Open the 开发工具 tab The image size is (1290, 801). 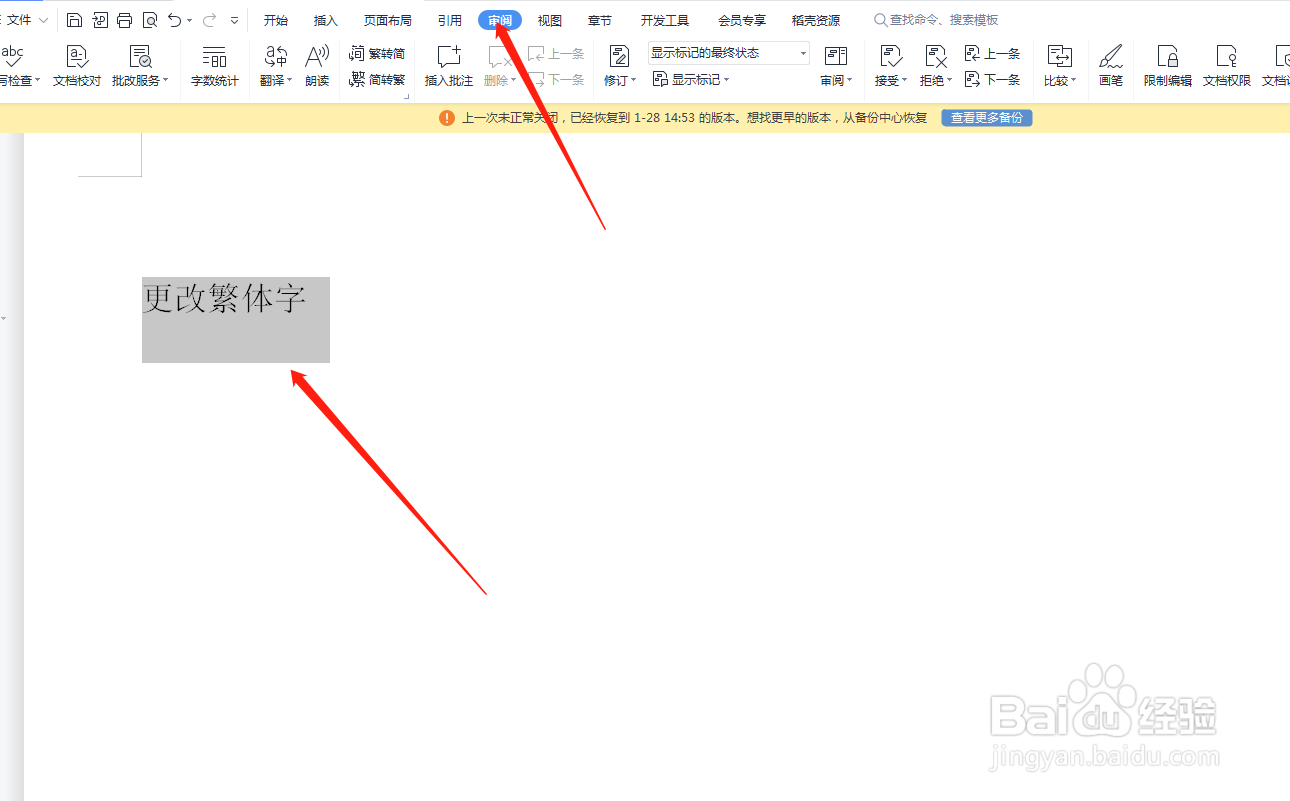point(665,20)
